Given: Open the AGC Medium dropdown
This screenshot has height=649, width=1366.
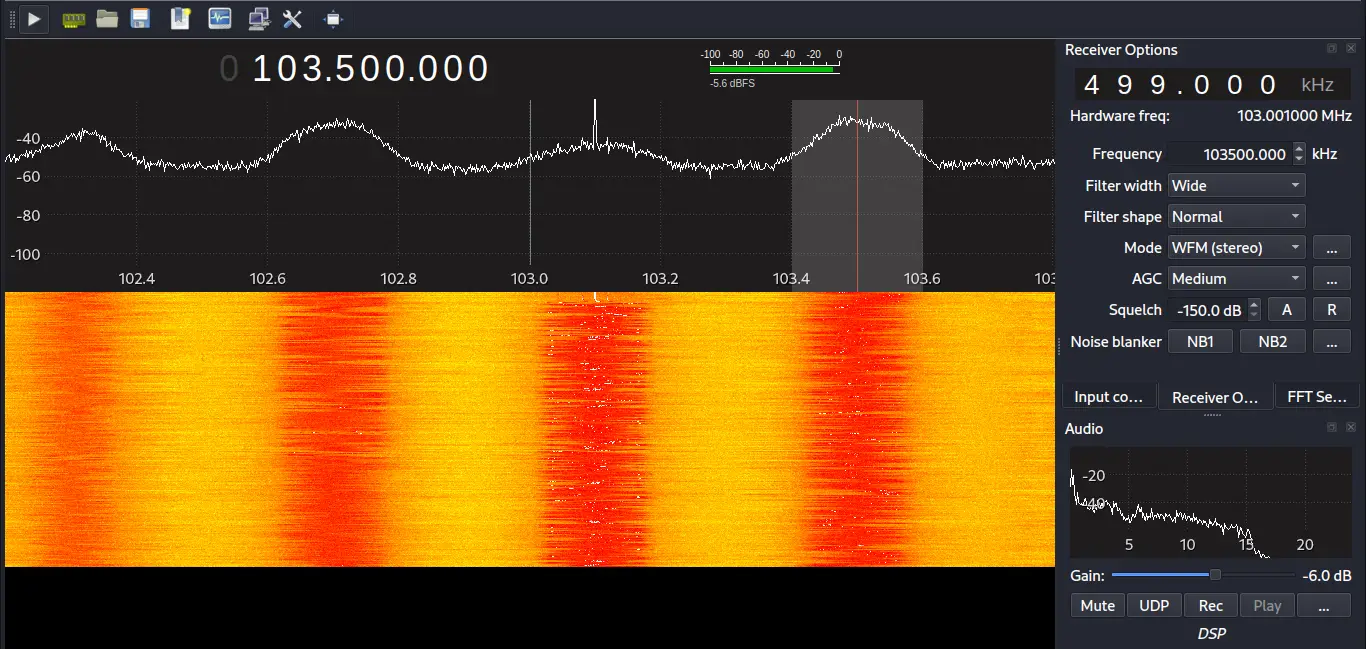Looking at the screenshot, I should 1236,278.
